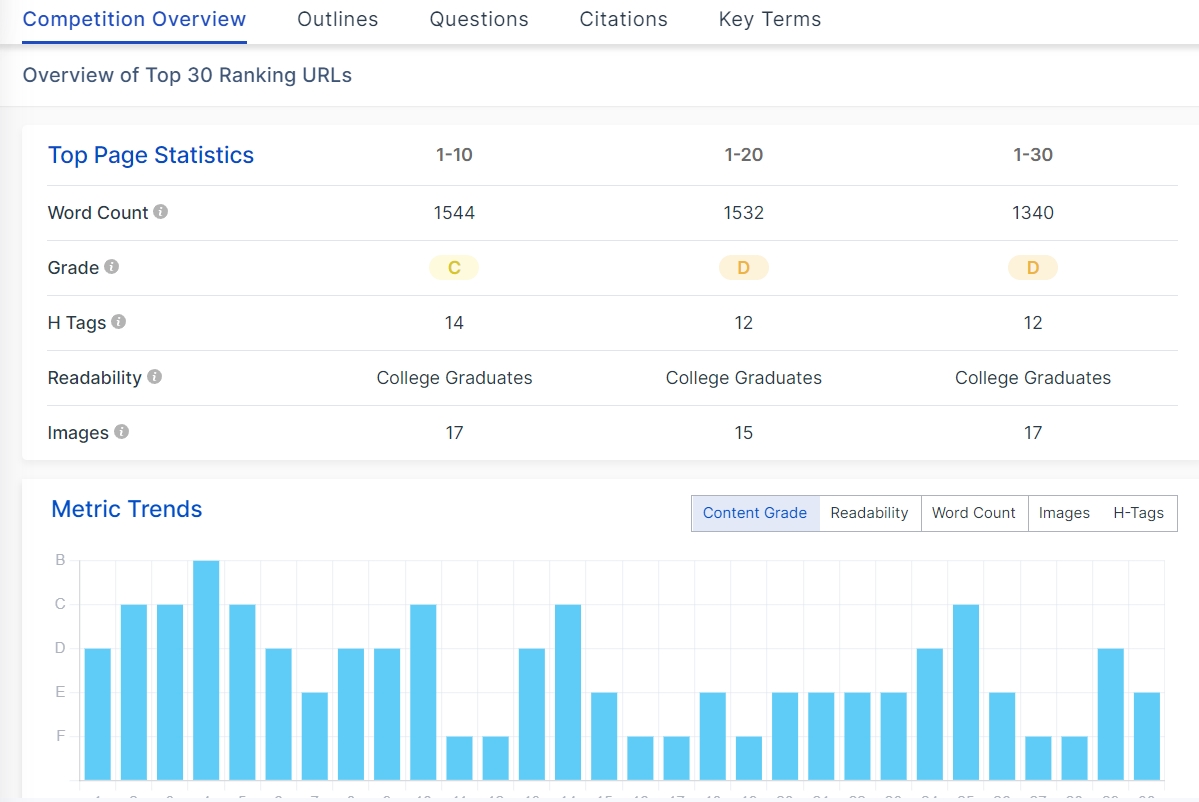The width and height of the screenshot is (1199, 802).
Task: Click the info icon next to Grade
Action: tap(112, 267)
